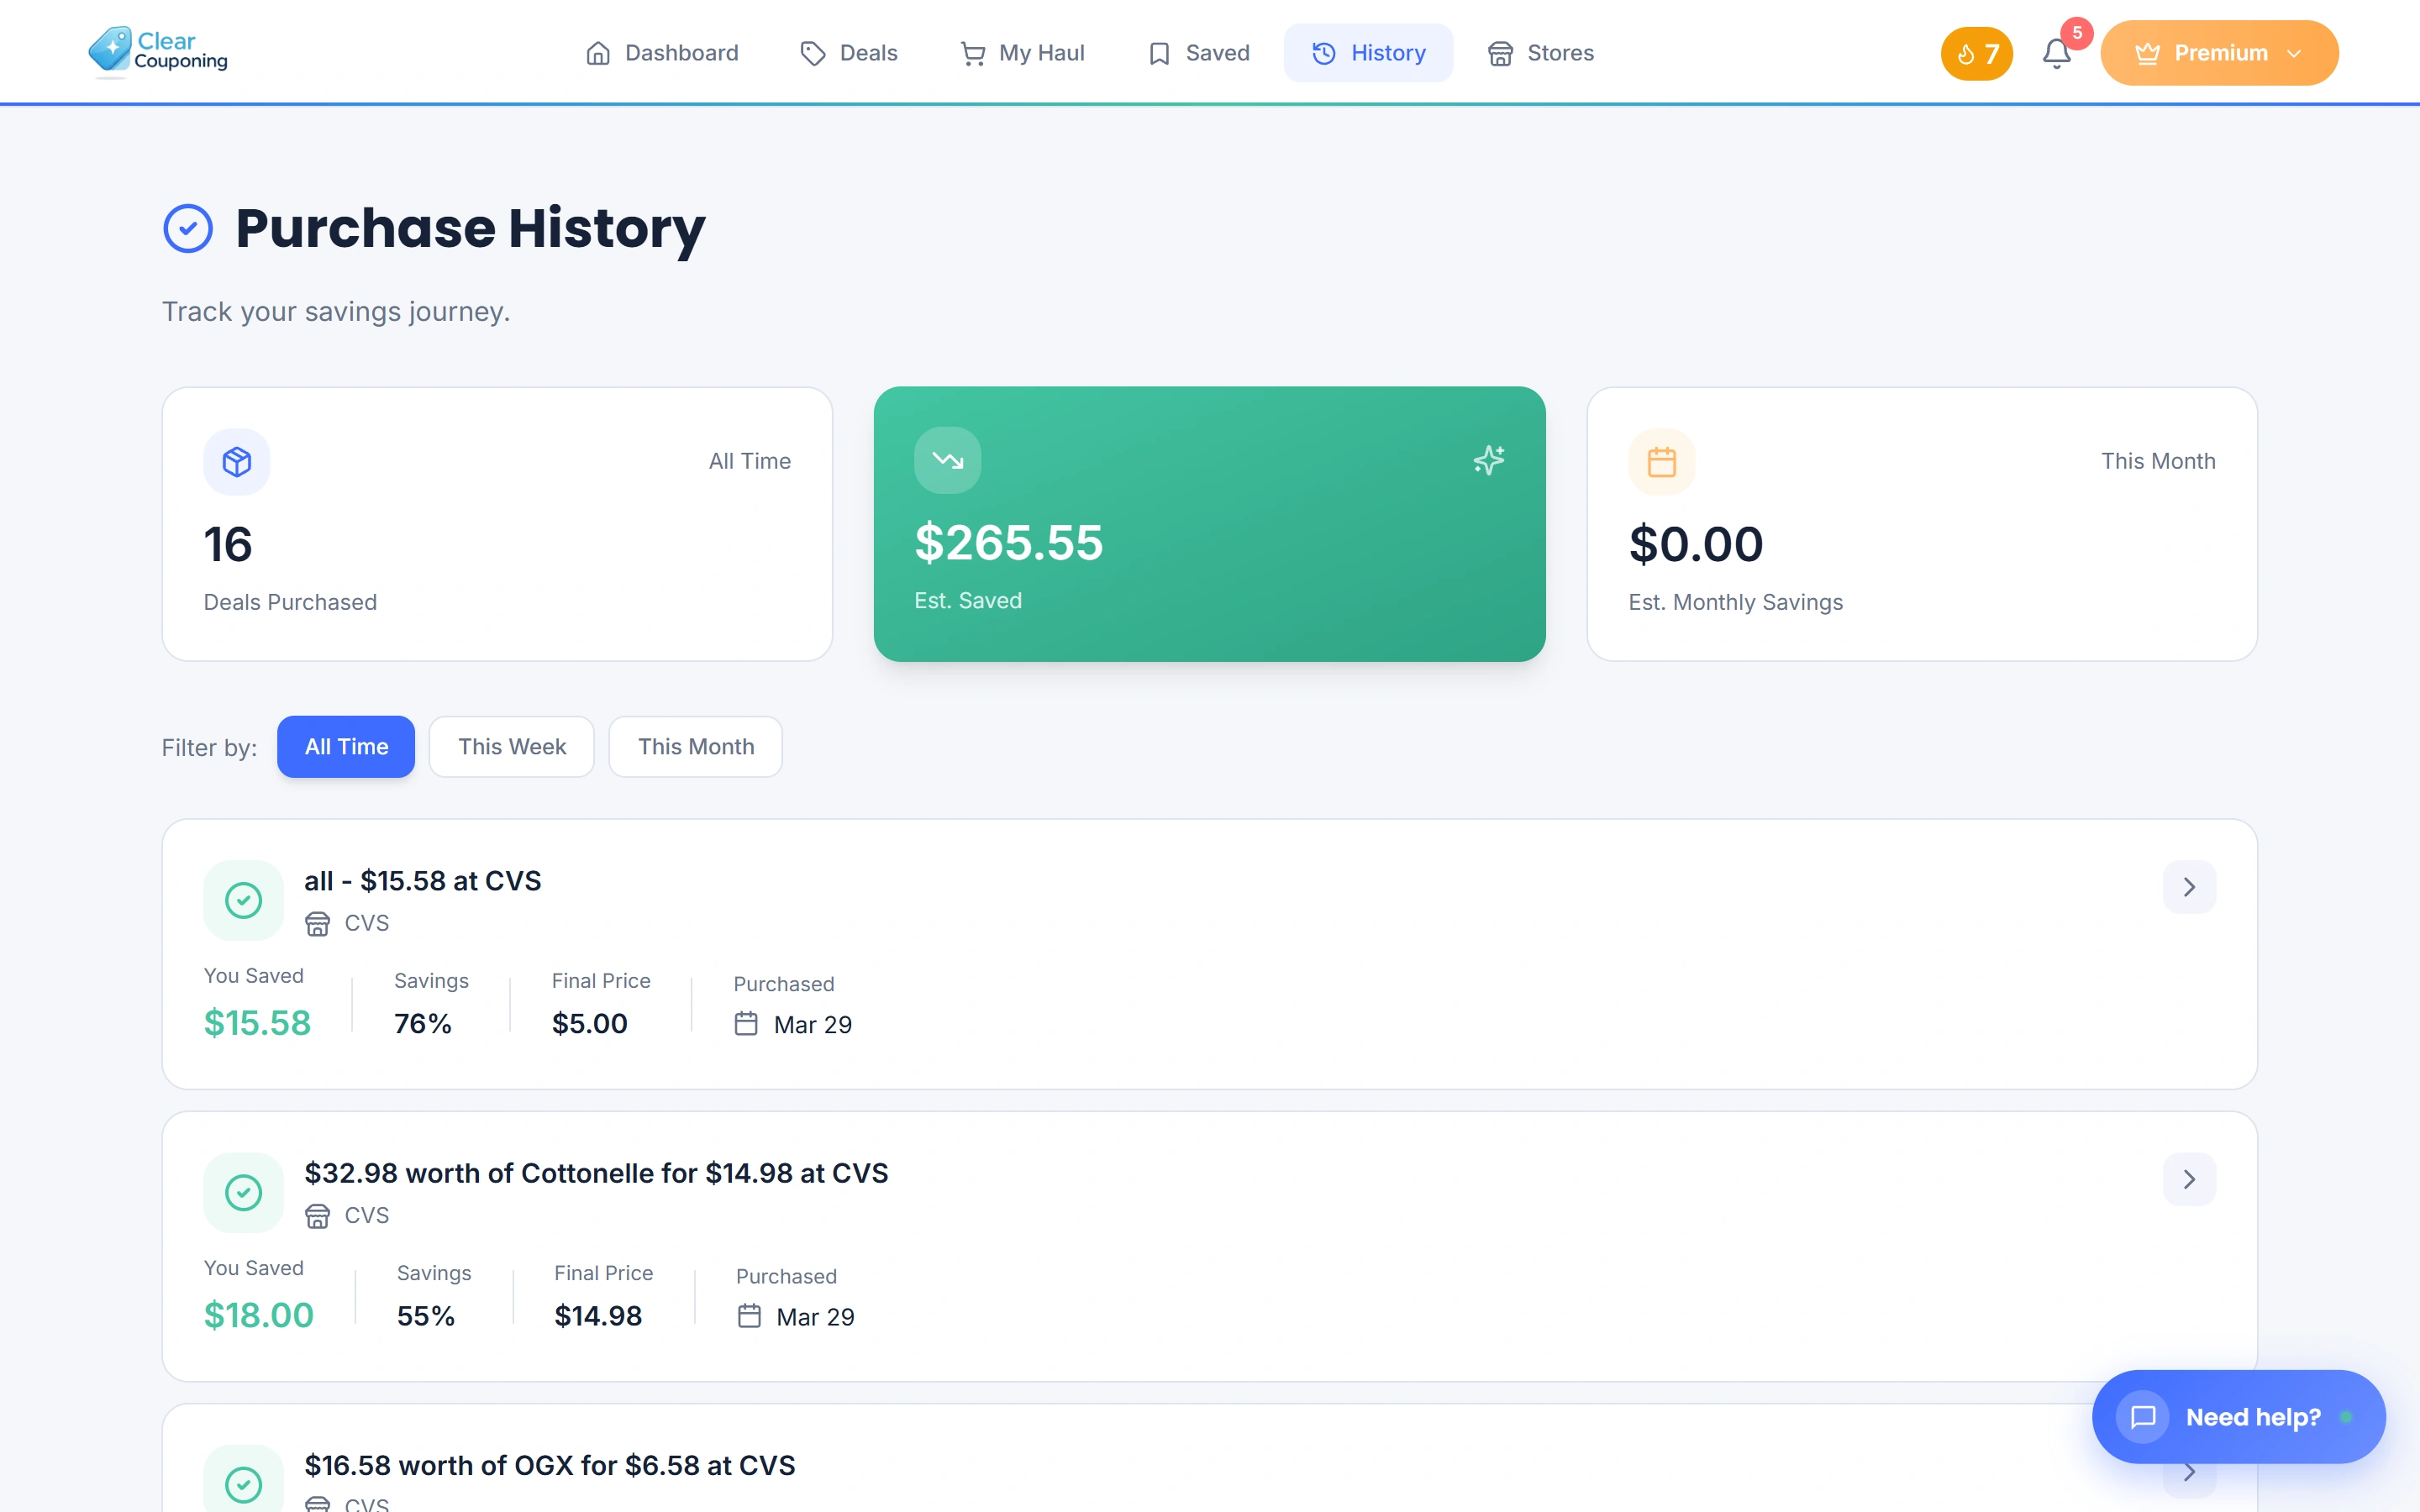The image size is (2420, 1512).
Task: Open the notifications bell with 5 alerts
Action: 2057,55
